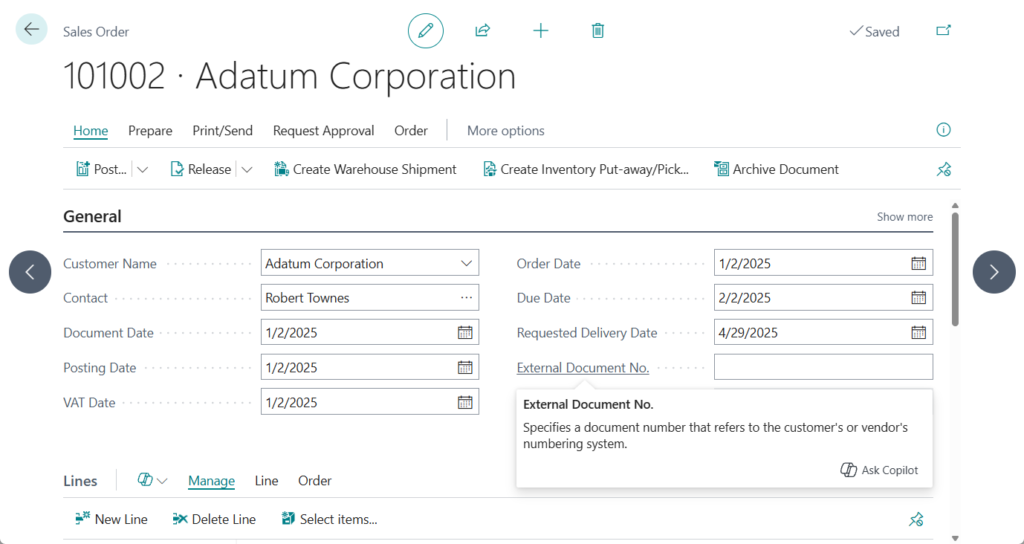Open calendar picker for Order Date
1024x544 pixels.
[918, 264]
